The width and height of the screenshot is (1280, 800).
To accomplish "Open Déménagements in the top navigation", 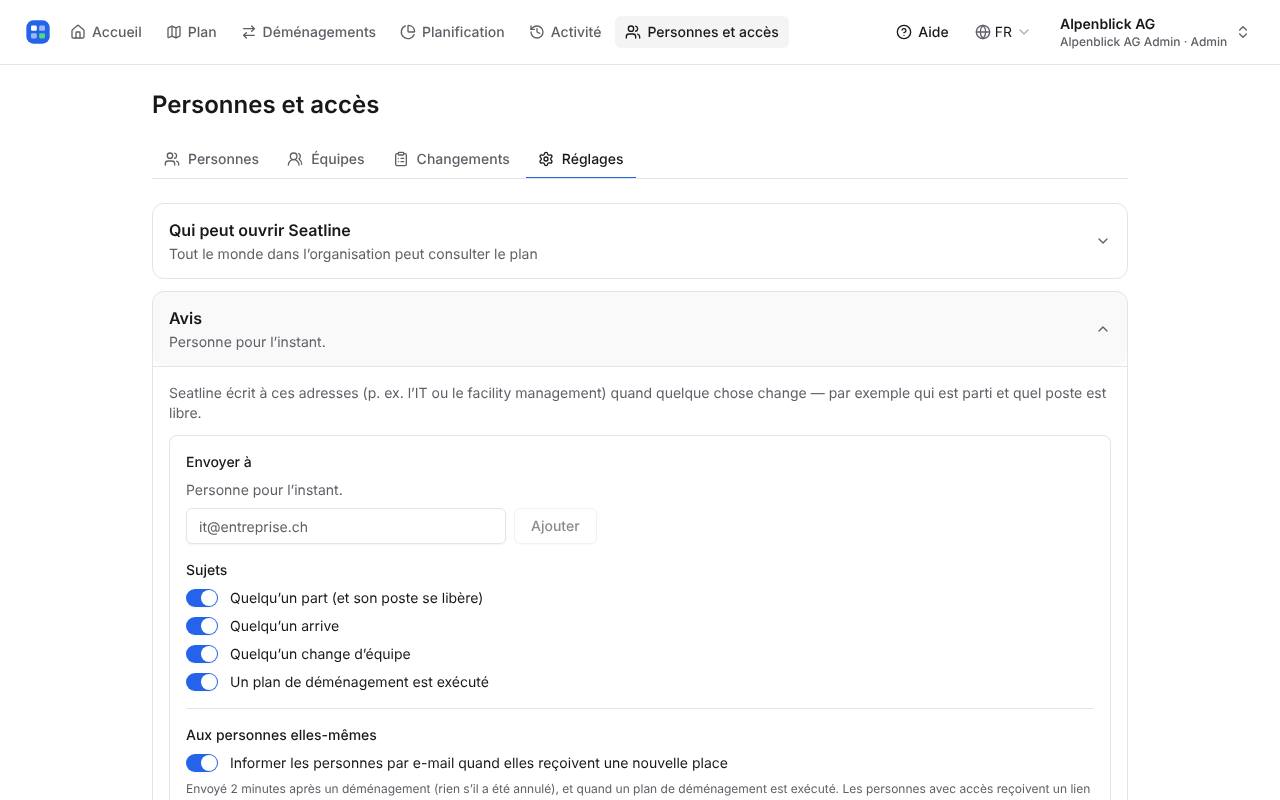I will pos(308,32).
